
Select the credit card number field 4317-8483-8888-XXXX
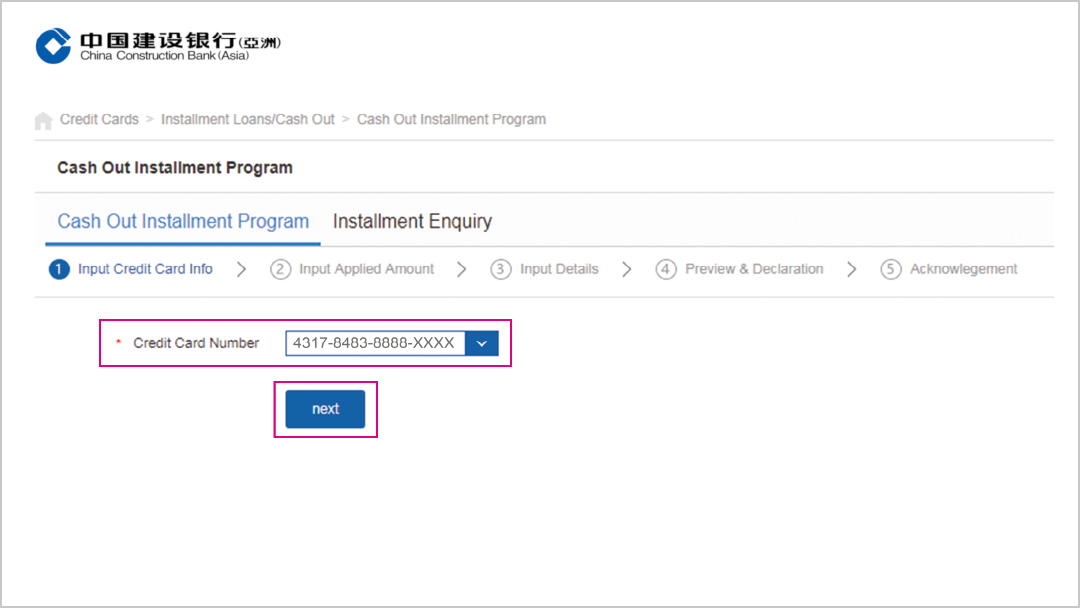point(375,343)
